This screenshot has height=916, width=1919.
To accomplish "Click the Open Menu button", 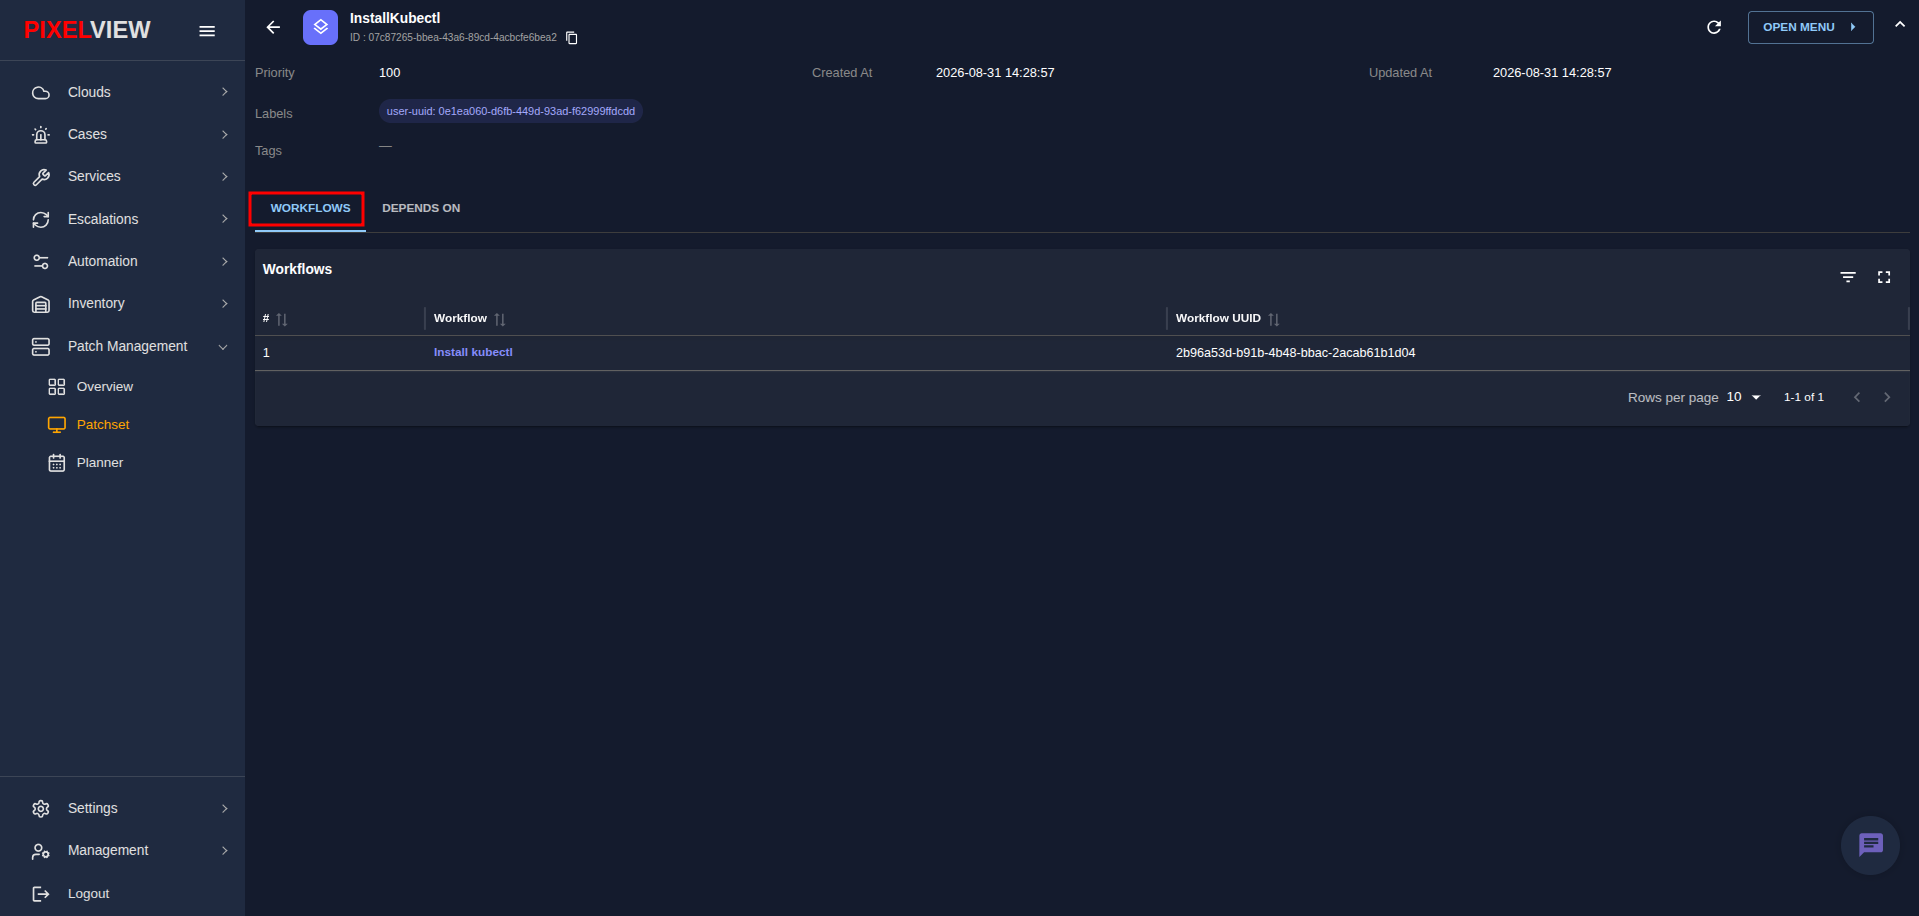I will (x=1810, y=27).
